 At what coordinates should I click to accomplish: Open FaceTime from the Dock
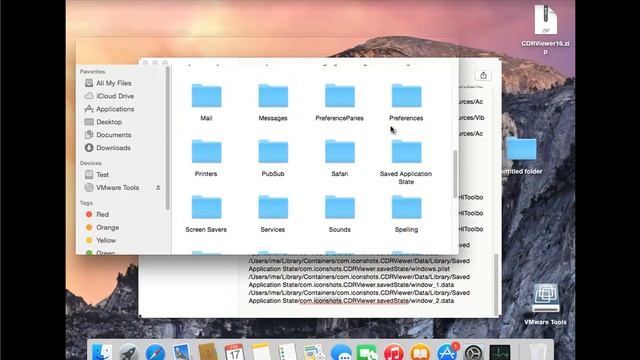(x=367, y=352)
